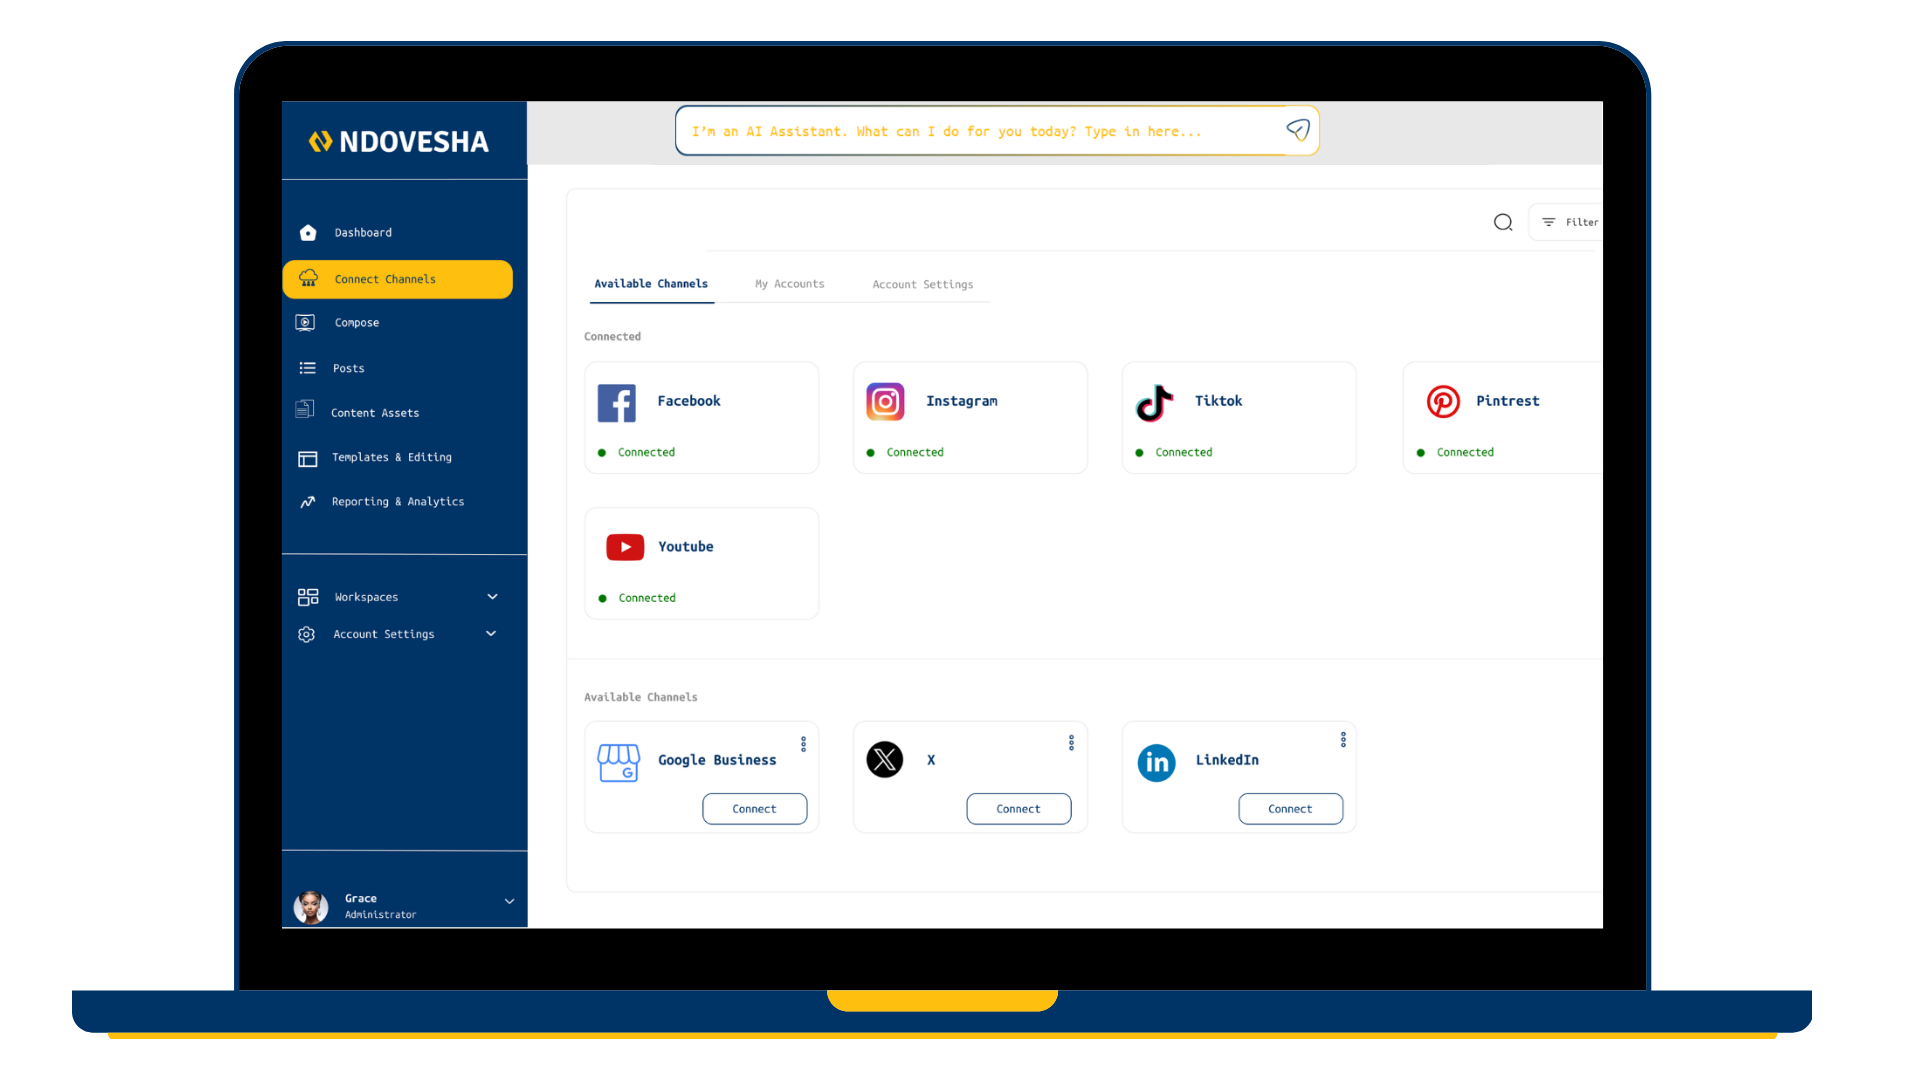
Task: Connect the LinkedIn channel
Action: coord(1290,808)
